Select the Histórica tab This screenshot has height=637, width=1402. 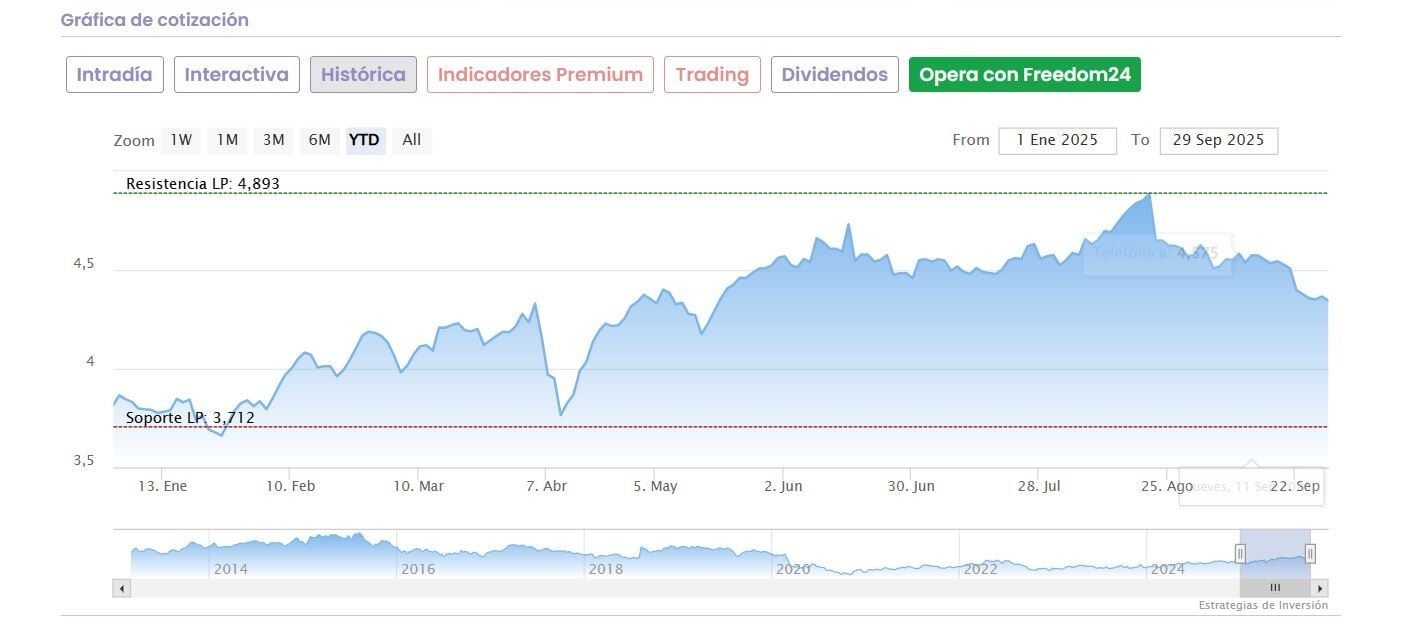(x=363, y=75)
